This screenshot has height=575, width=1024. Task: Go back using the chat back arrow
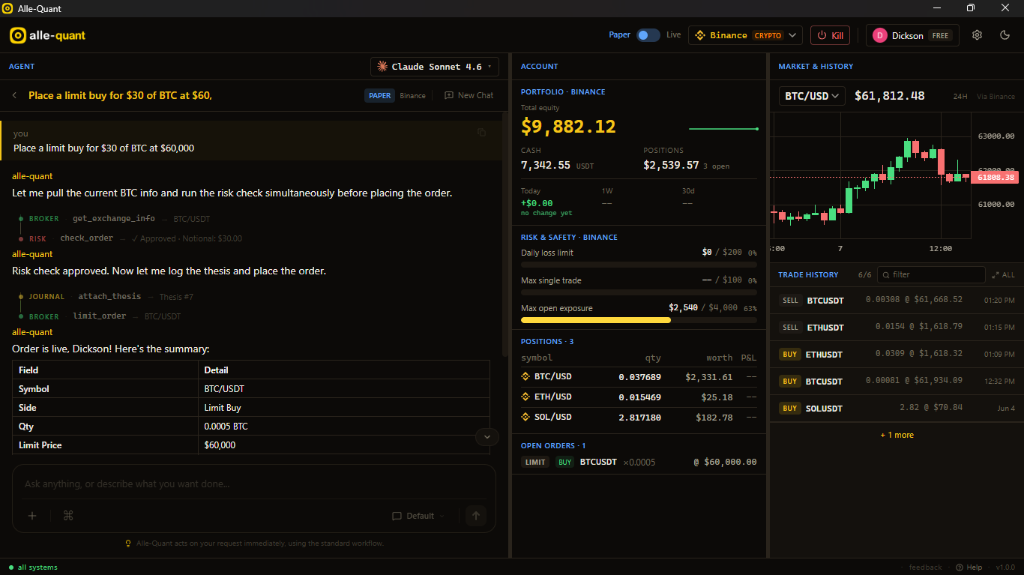coord(14,95)
